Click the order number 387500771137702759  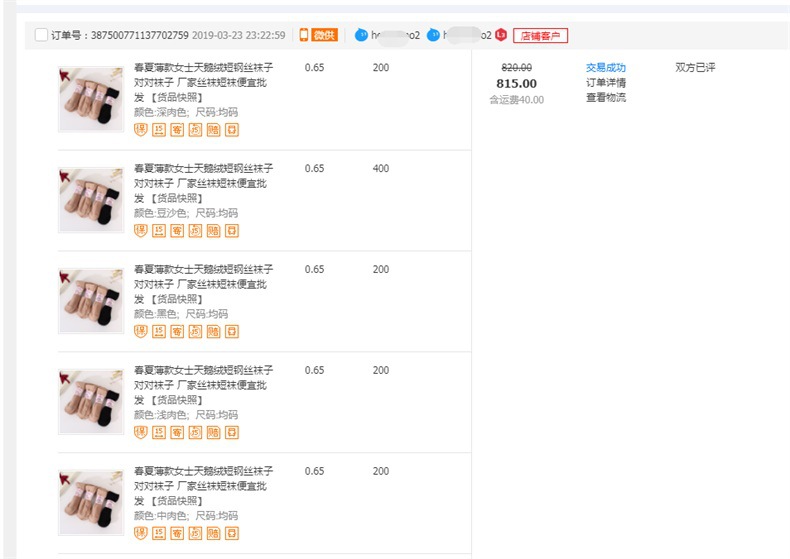(140, 35)
